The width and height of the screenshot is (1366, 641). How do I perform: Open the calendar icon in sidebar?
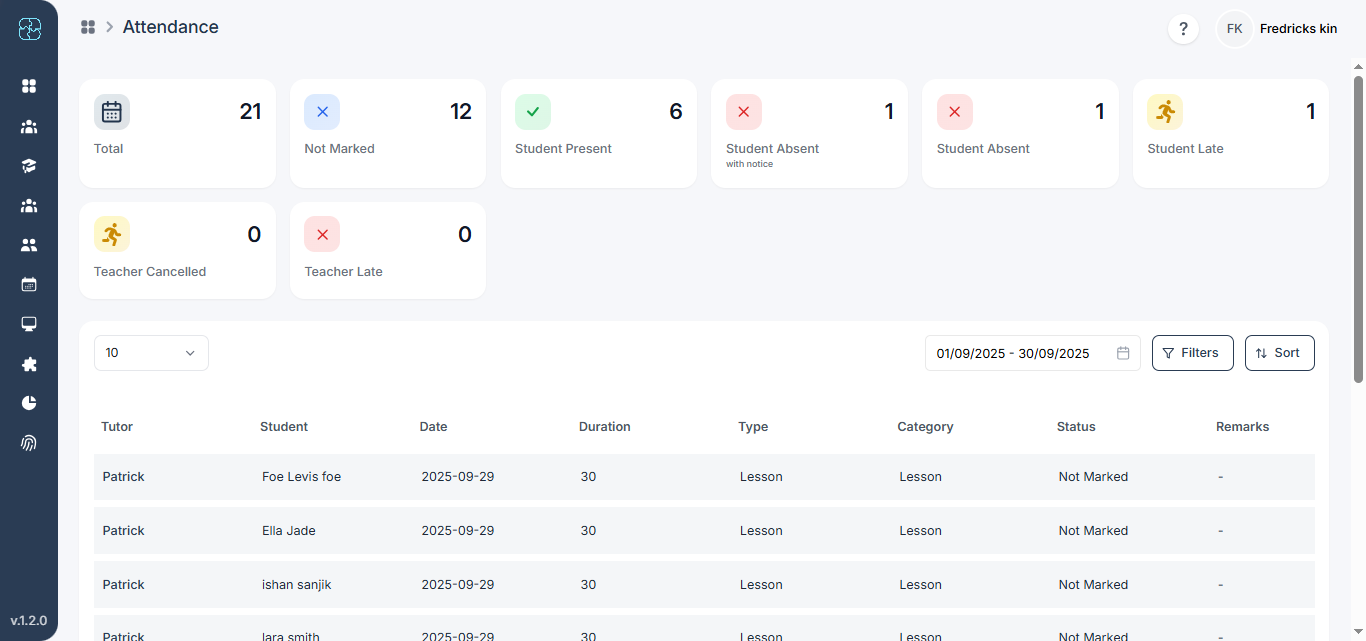(x=29, y=285)
